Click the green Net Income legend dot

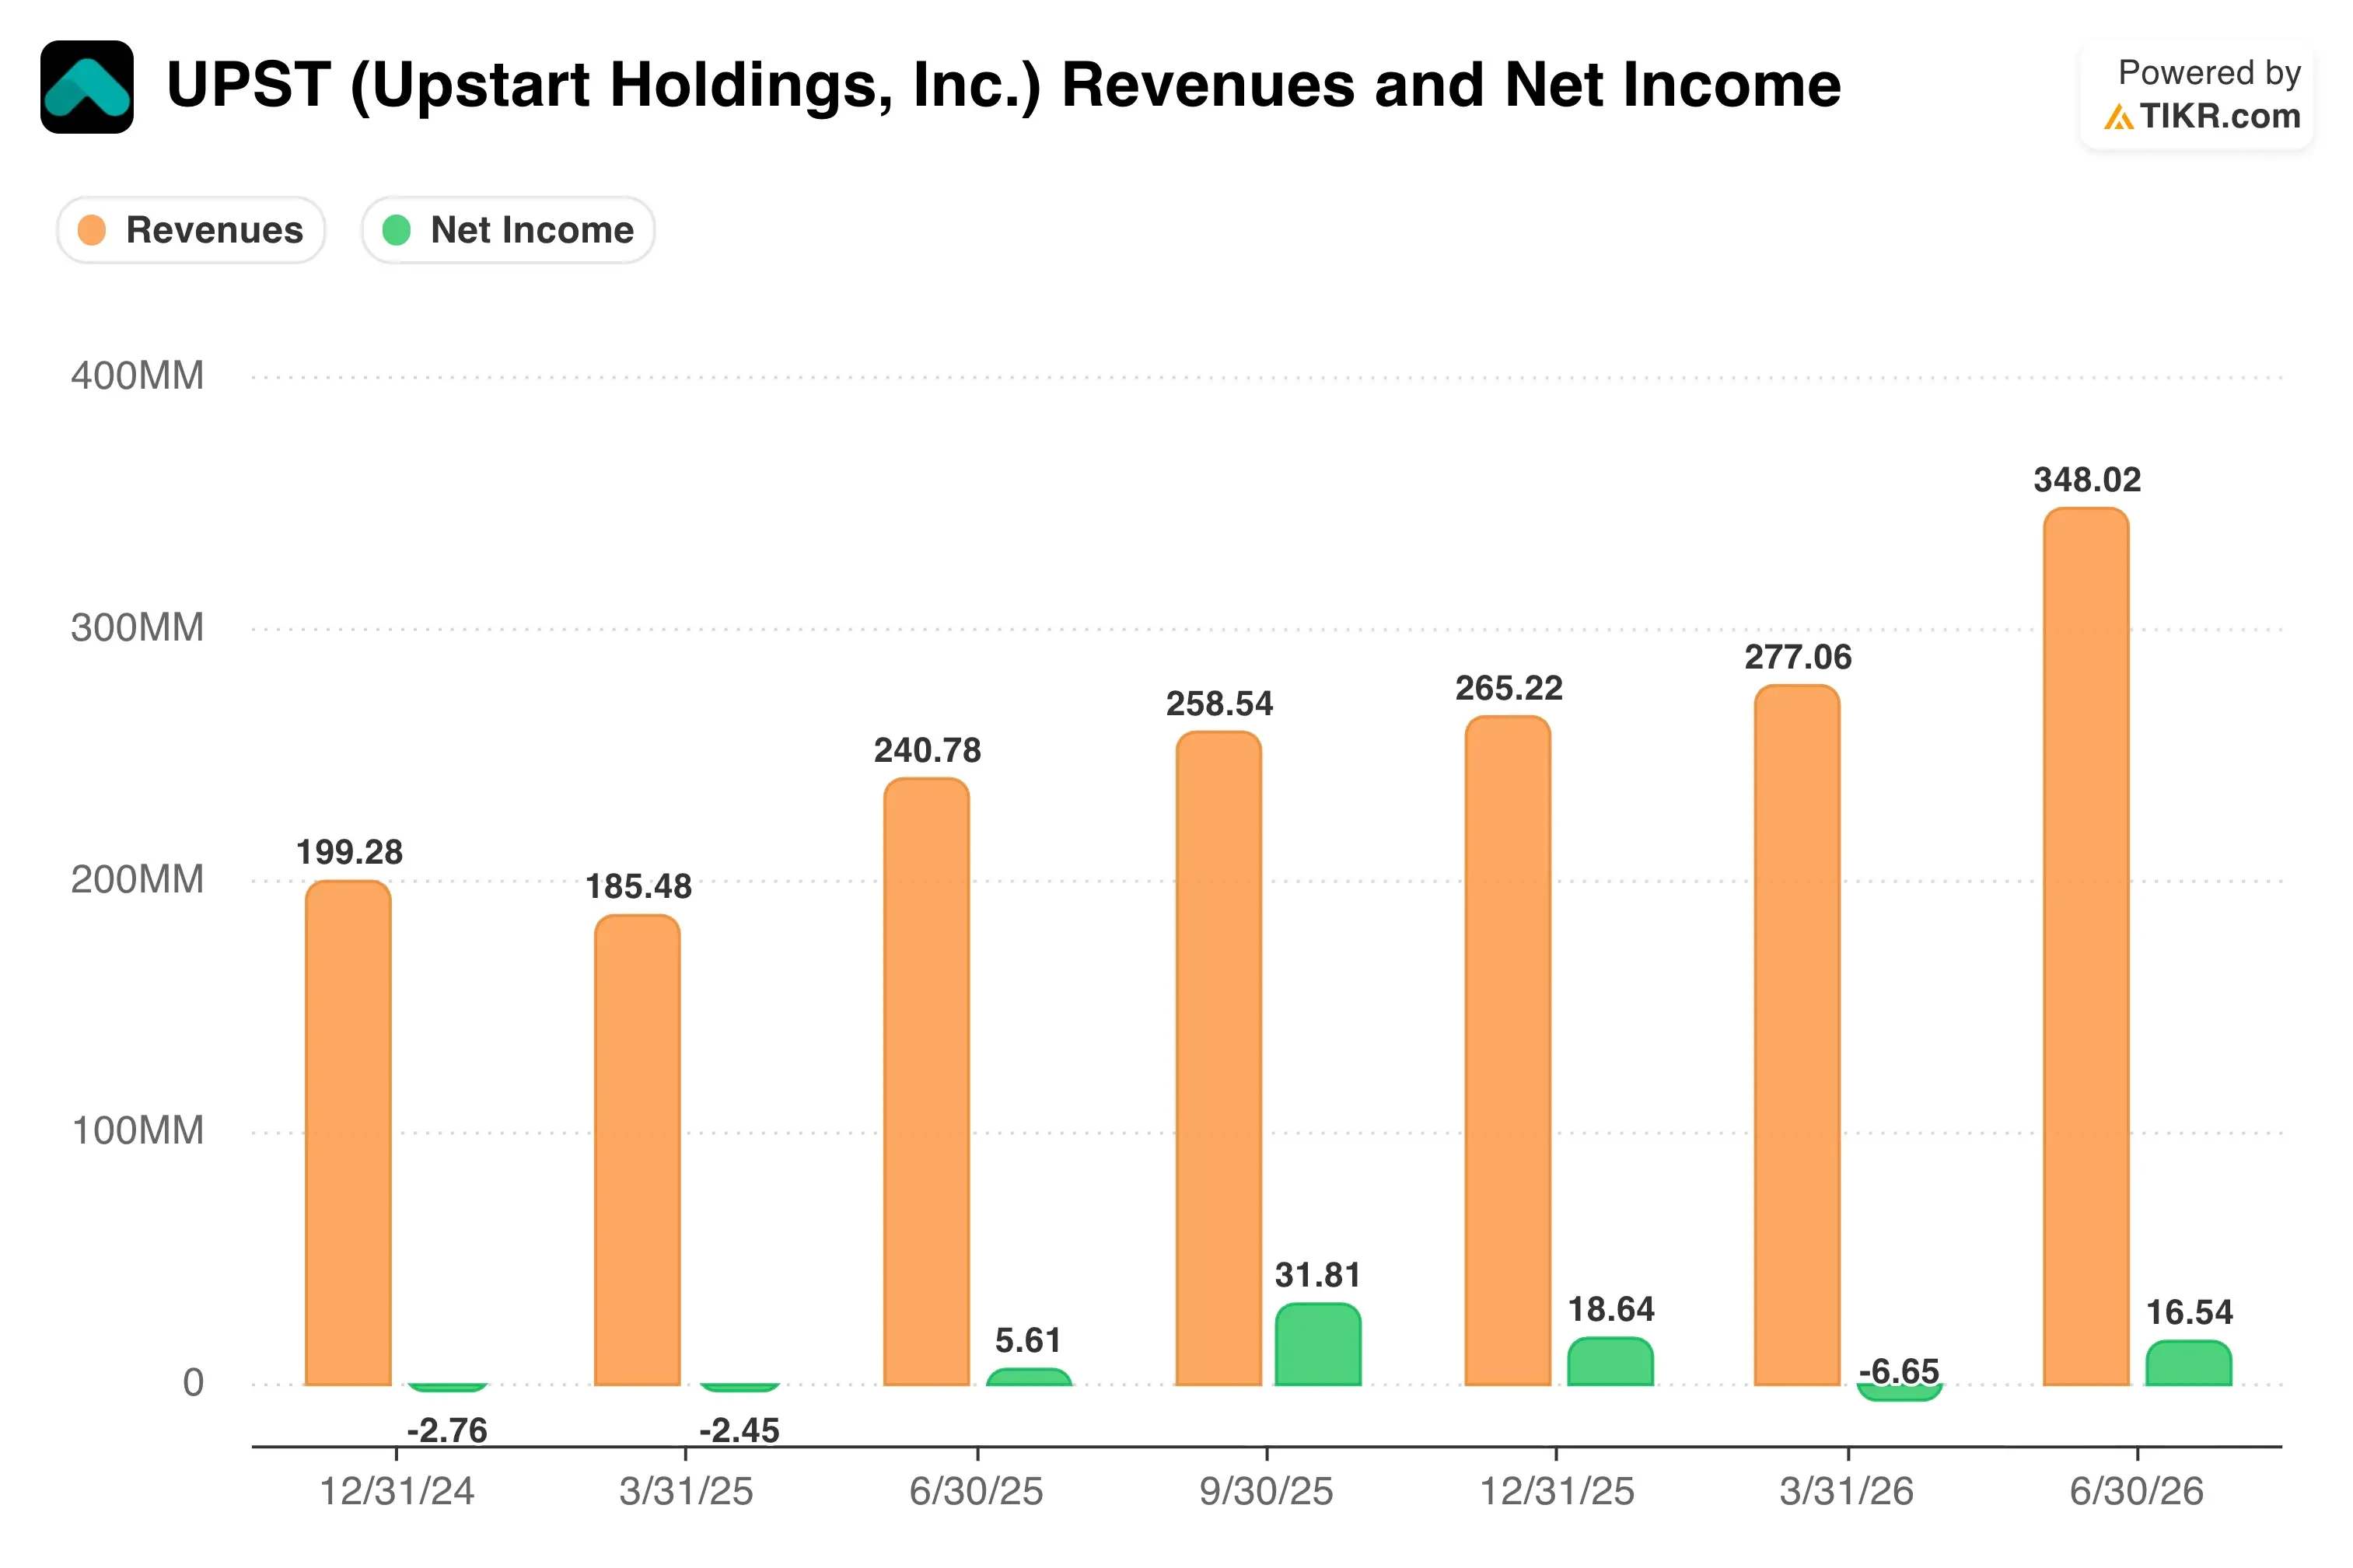coord(397,230)
